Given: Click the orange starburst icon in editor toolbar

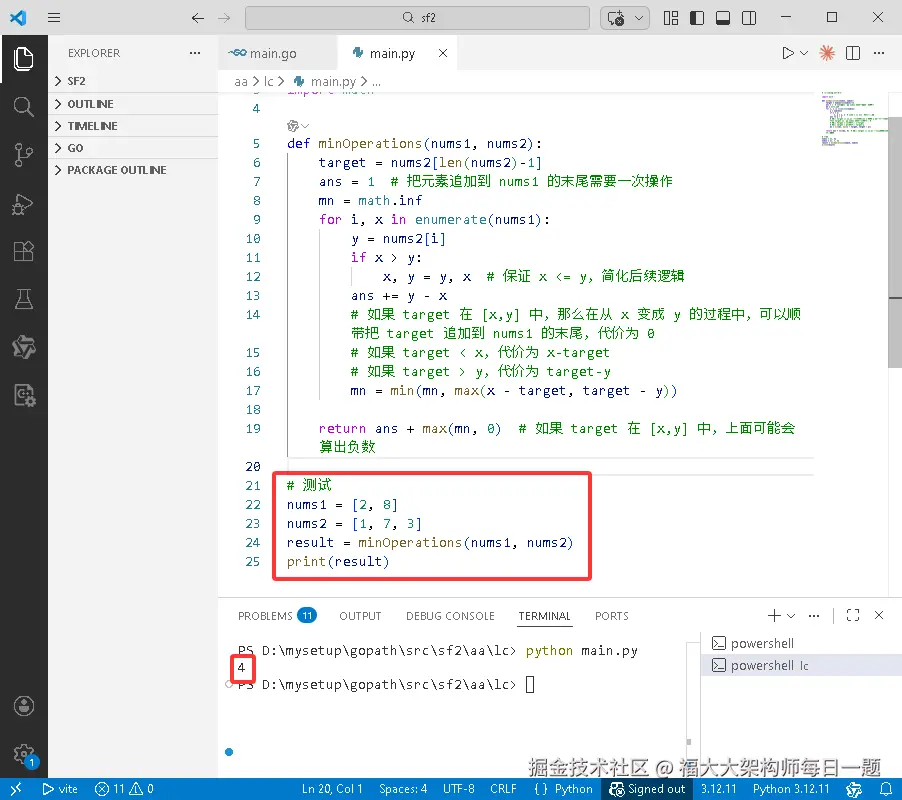Looking at the screenshot, I should click(x=827, y=53).
